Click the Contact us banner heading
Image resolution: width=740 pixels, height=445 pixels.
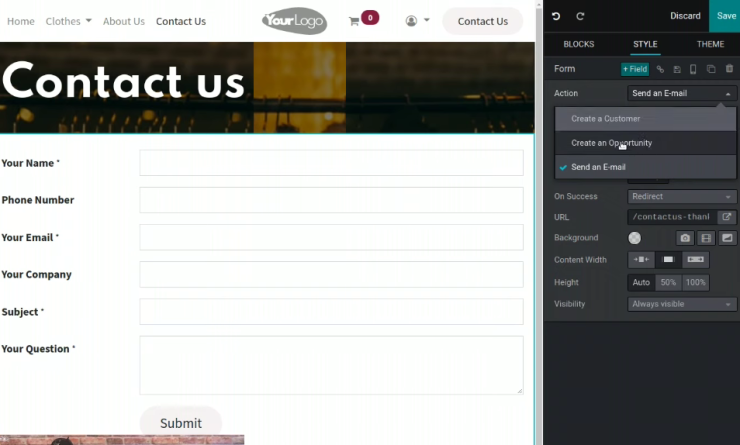[124, 81]
